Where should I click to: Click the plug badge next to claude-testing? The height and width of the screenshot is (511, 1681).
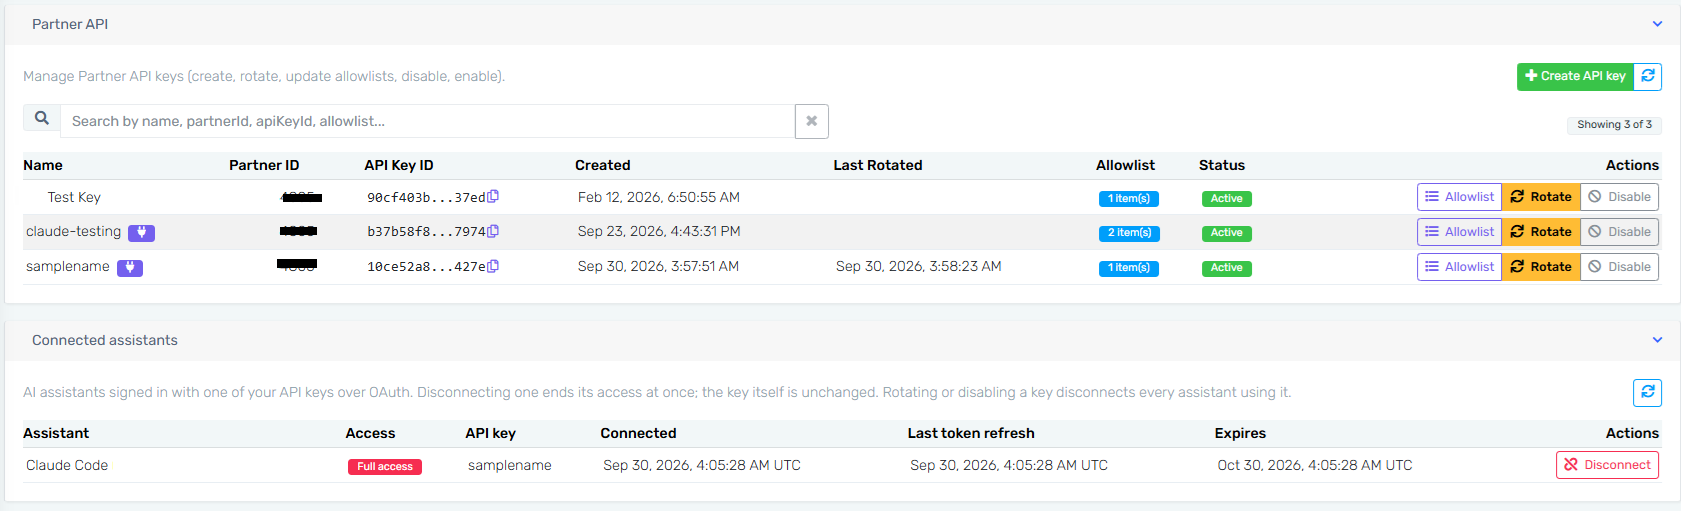(x=141, y=233)
